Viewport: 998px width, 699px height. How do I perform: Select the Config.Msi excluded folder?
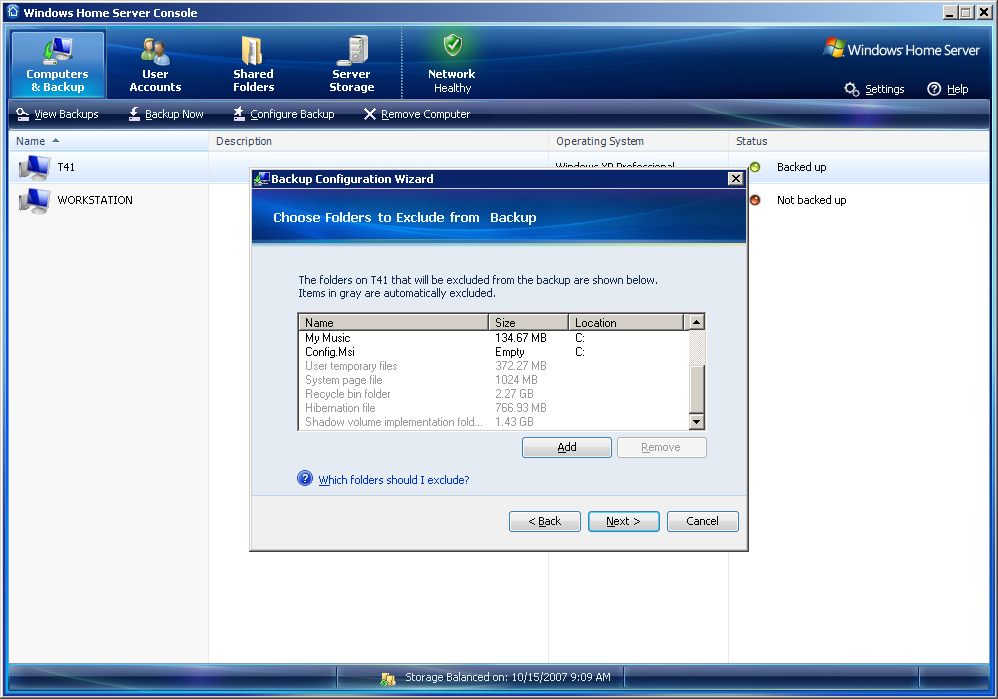pos(494,352)
